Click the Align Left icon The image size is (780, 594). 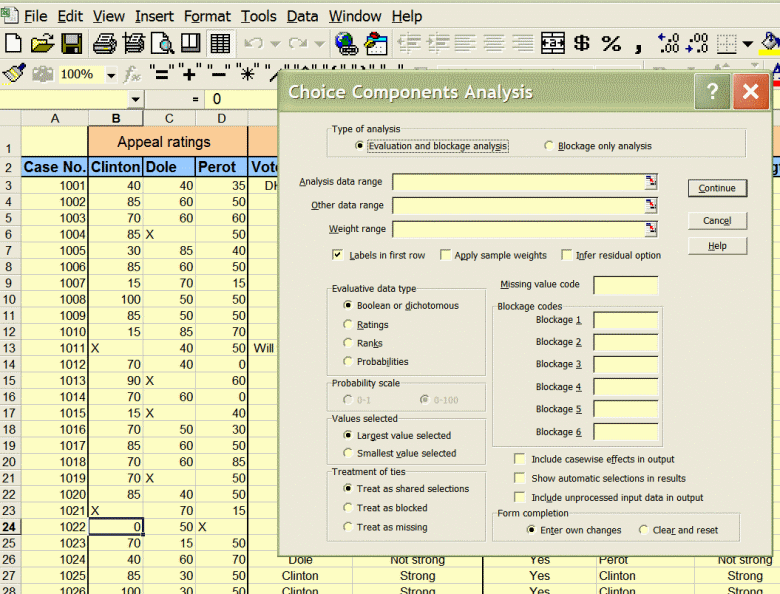465,43
